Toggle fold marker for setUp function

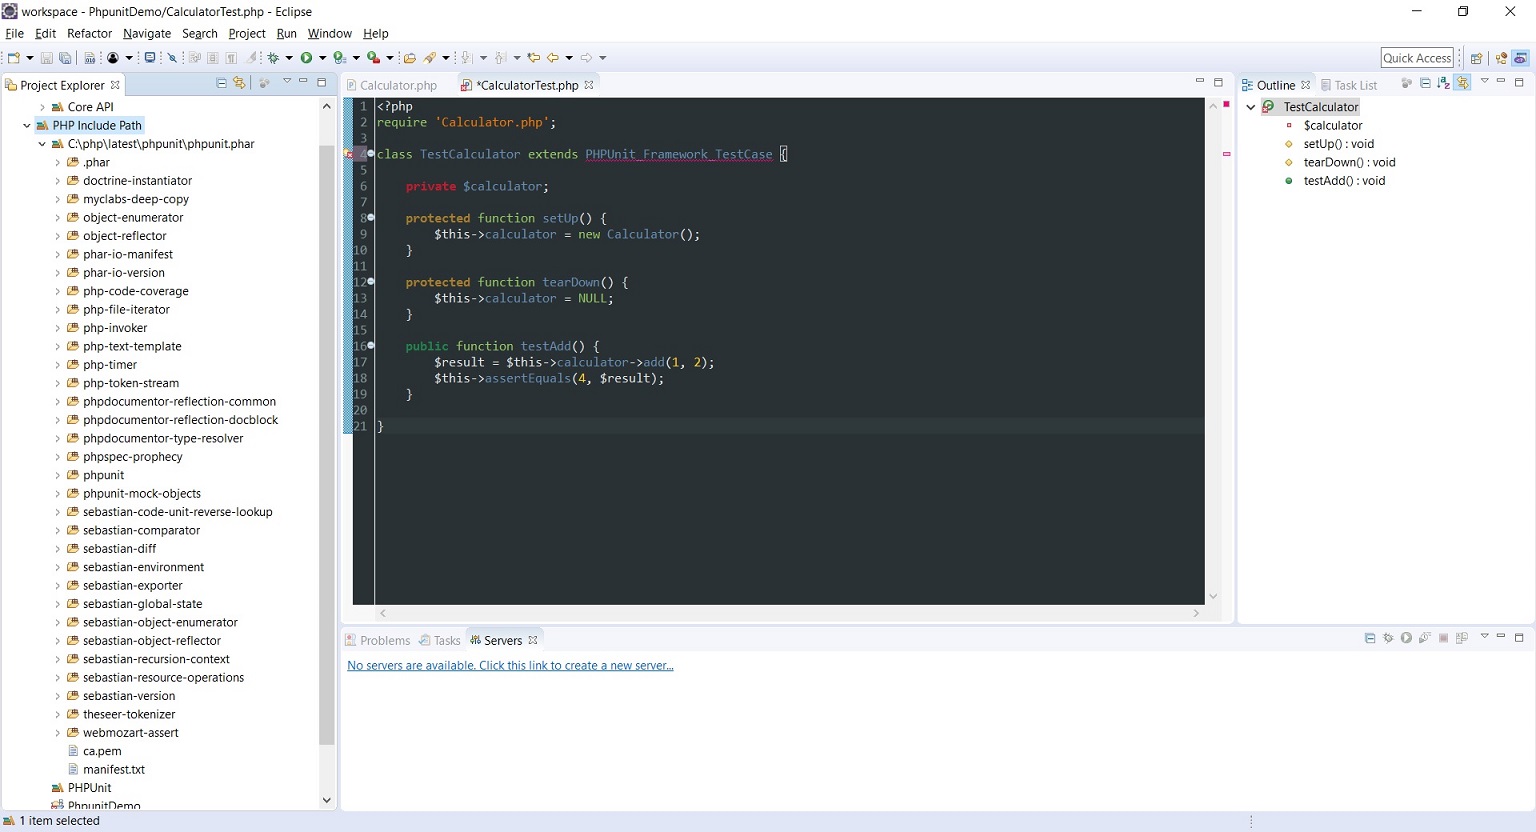(x=371, y=218)
